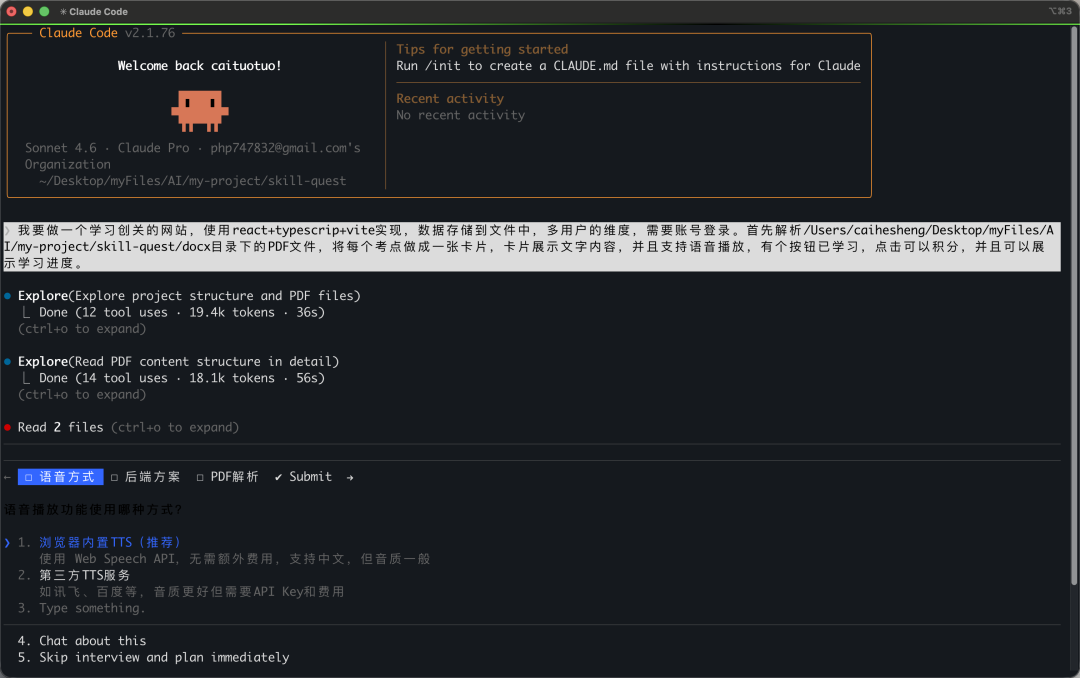The height and width of the screenshot is (678, 1080).
Task: Select option 2 第三方TTS服务
Action: (x=84, y=575)
